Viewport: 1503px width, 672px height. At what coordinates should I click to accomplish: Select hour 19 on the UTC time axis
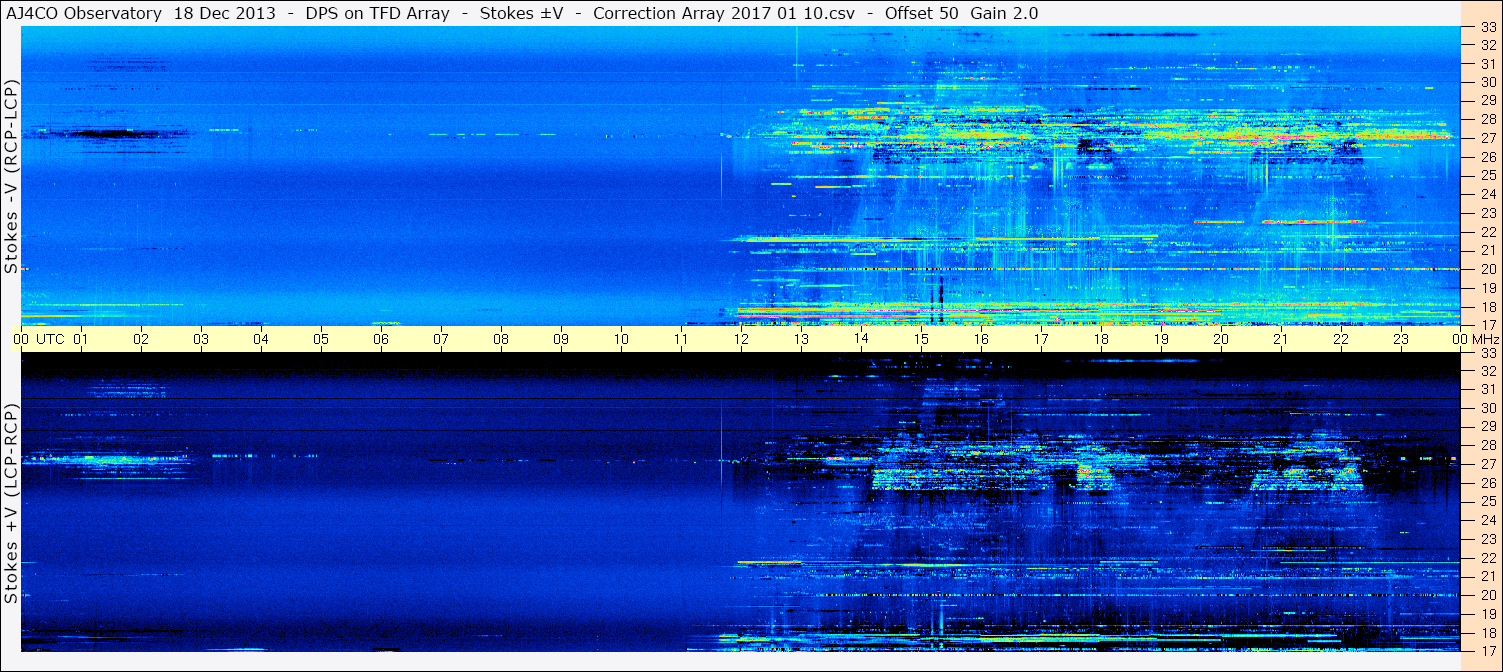(x=1161, y=339)
